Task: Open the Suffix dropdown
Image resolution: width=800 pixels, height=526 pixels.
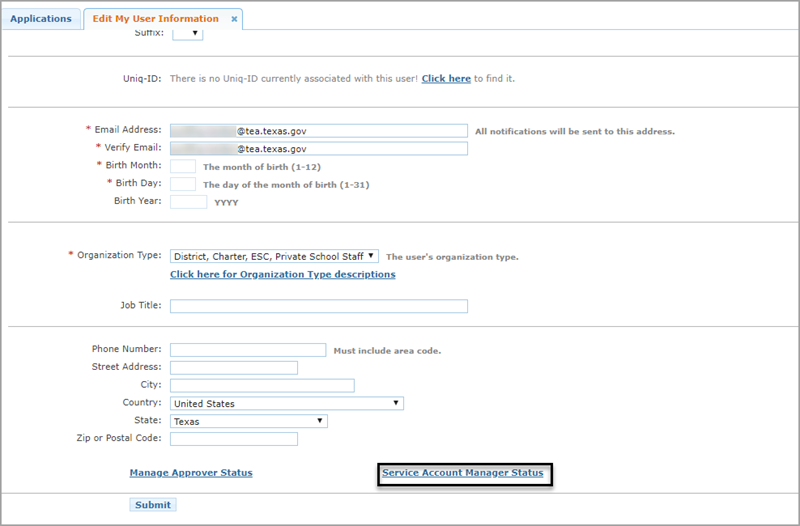Action: 187,33
